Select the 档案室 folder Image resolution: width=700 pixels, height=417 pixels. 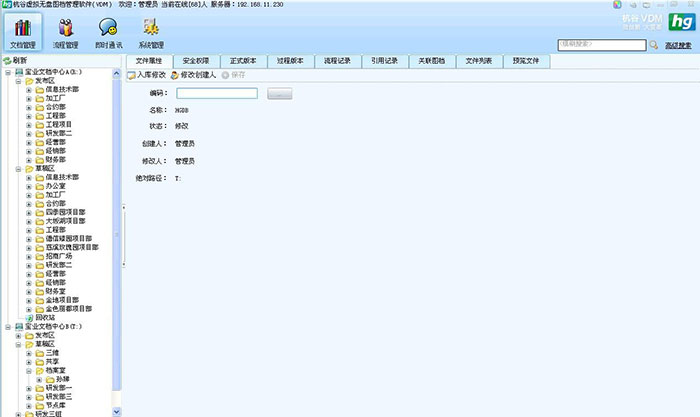pos(55,371)
